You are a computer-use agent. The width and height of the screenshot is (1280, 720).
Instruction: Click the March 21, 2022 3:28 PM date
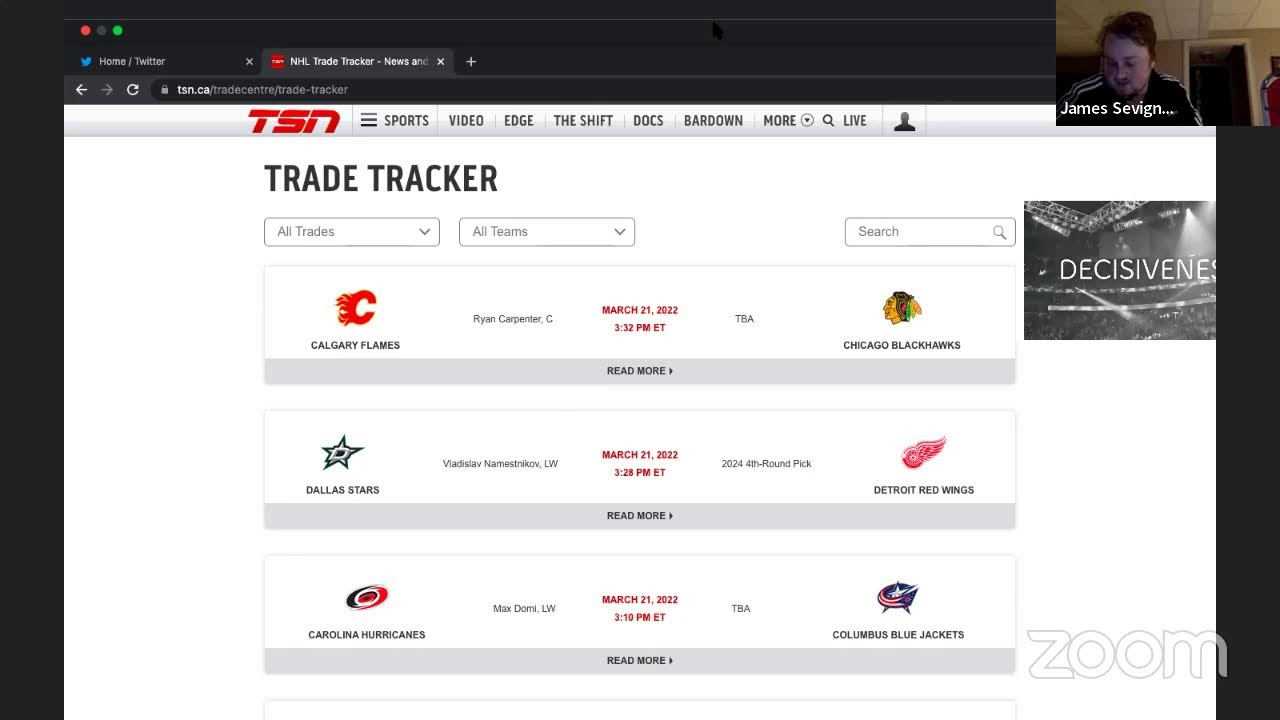(x=640, y=464)
